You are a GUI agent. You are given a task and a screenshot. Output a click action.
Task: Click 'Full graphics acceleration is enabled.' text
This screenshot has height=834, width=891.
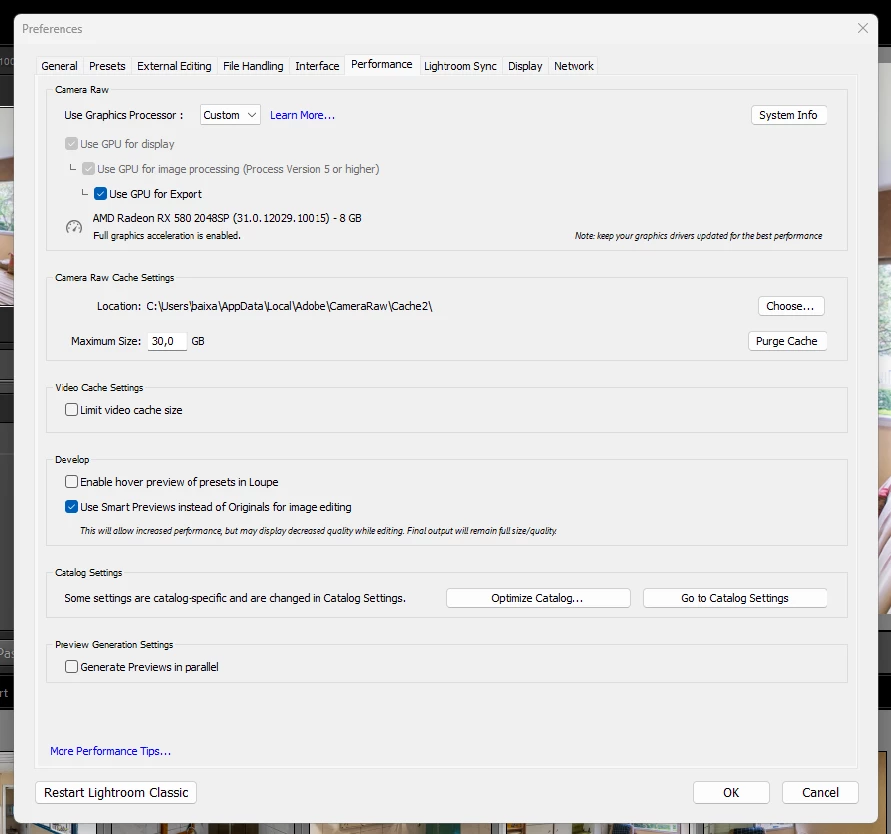(166, 235)
